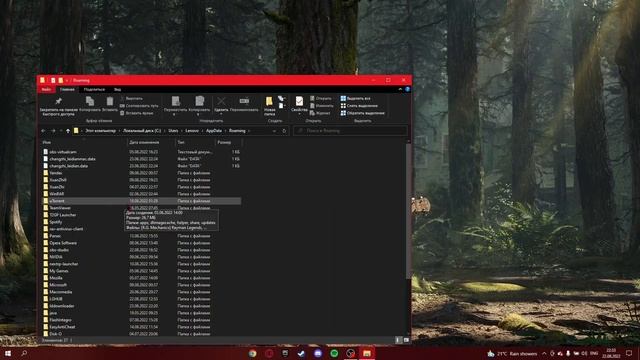The image size is (640, 360).
Task: Switch to the Вид (View) ribbon tab
Action: coord(118,89)
